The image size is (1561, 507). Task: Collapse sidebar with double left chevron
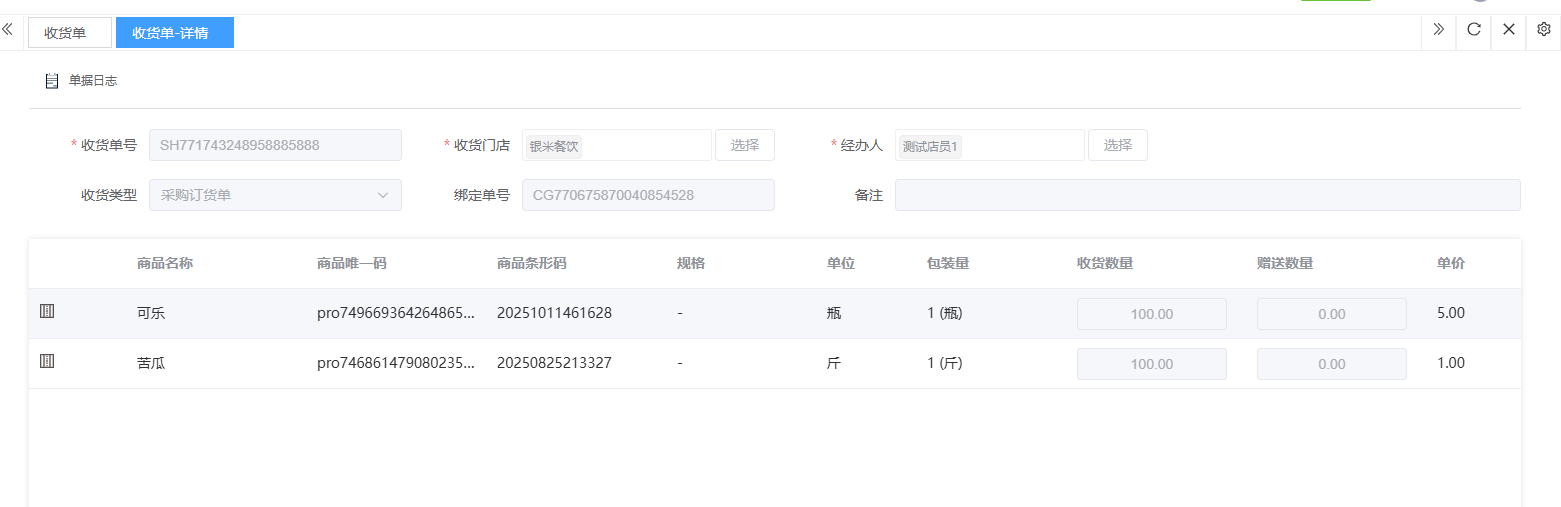8,30
